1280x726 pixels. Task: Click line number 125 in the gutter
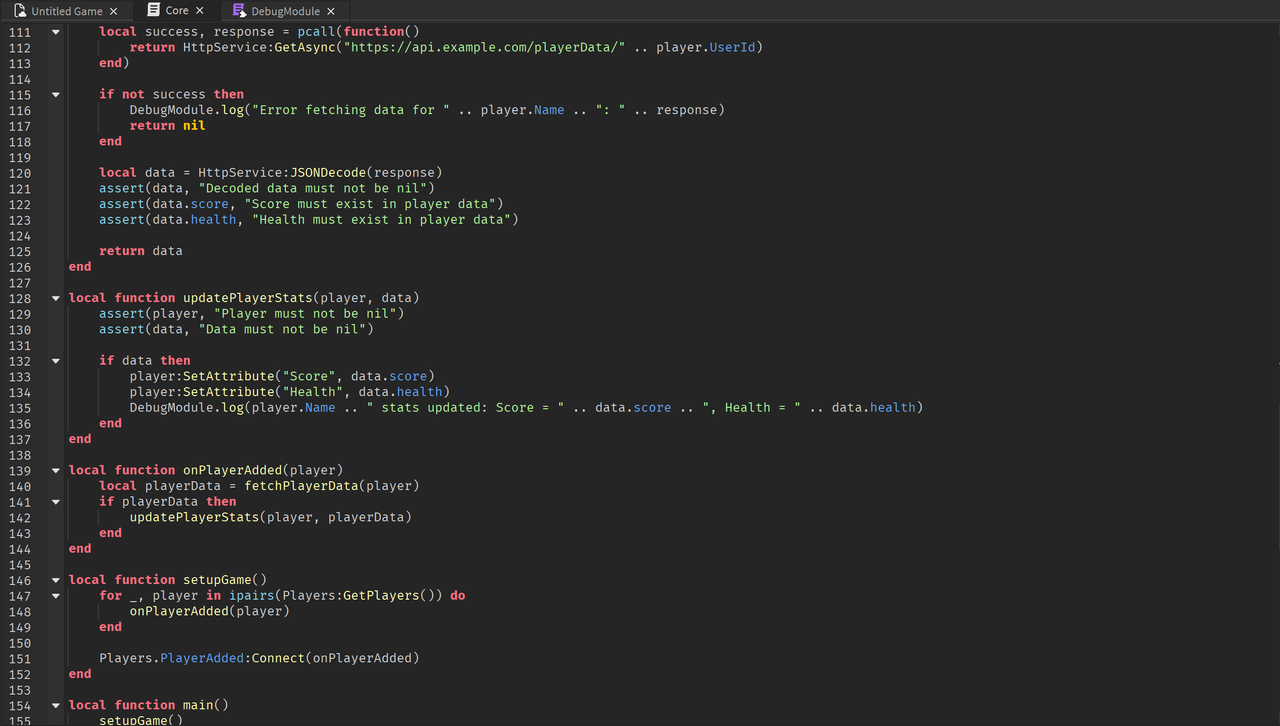[x=19, y=251]
